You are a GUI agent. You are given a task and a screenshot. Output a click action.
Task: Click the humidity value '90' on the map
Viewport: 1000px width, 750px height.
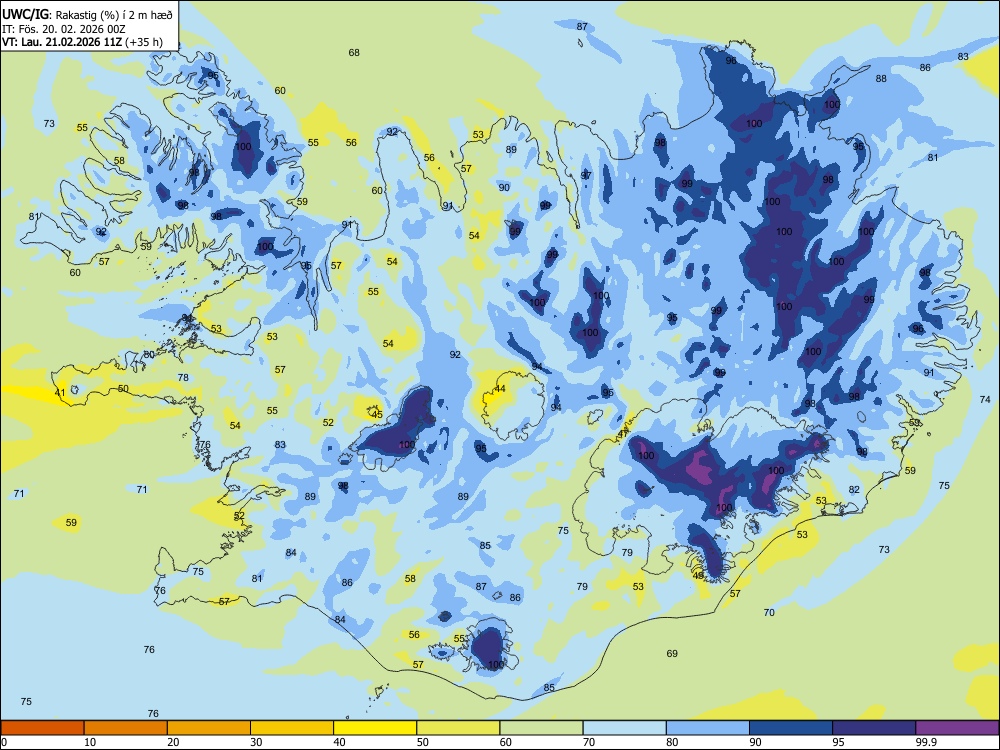pyautogui.click(x=504, y=188)
